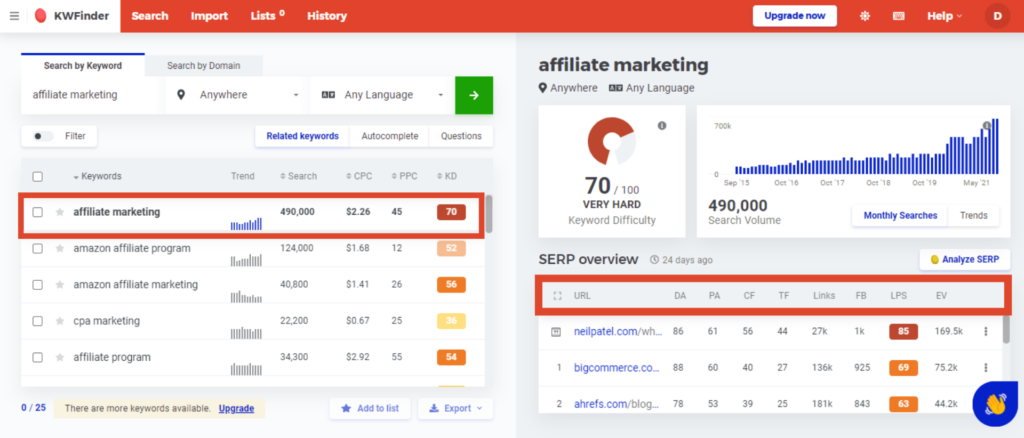Switch to Search by Domain tab
Screen dimensions: 1024x438
point(204,65)
